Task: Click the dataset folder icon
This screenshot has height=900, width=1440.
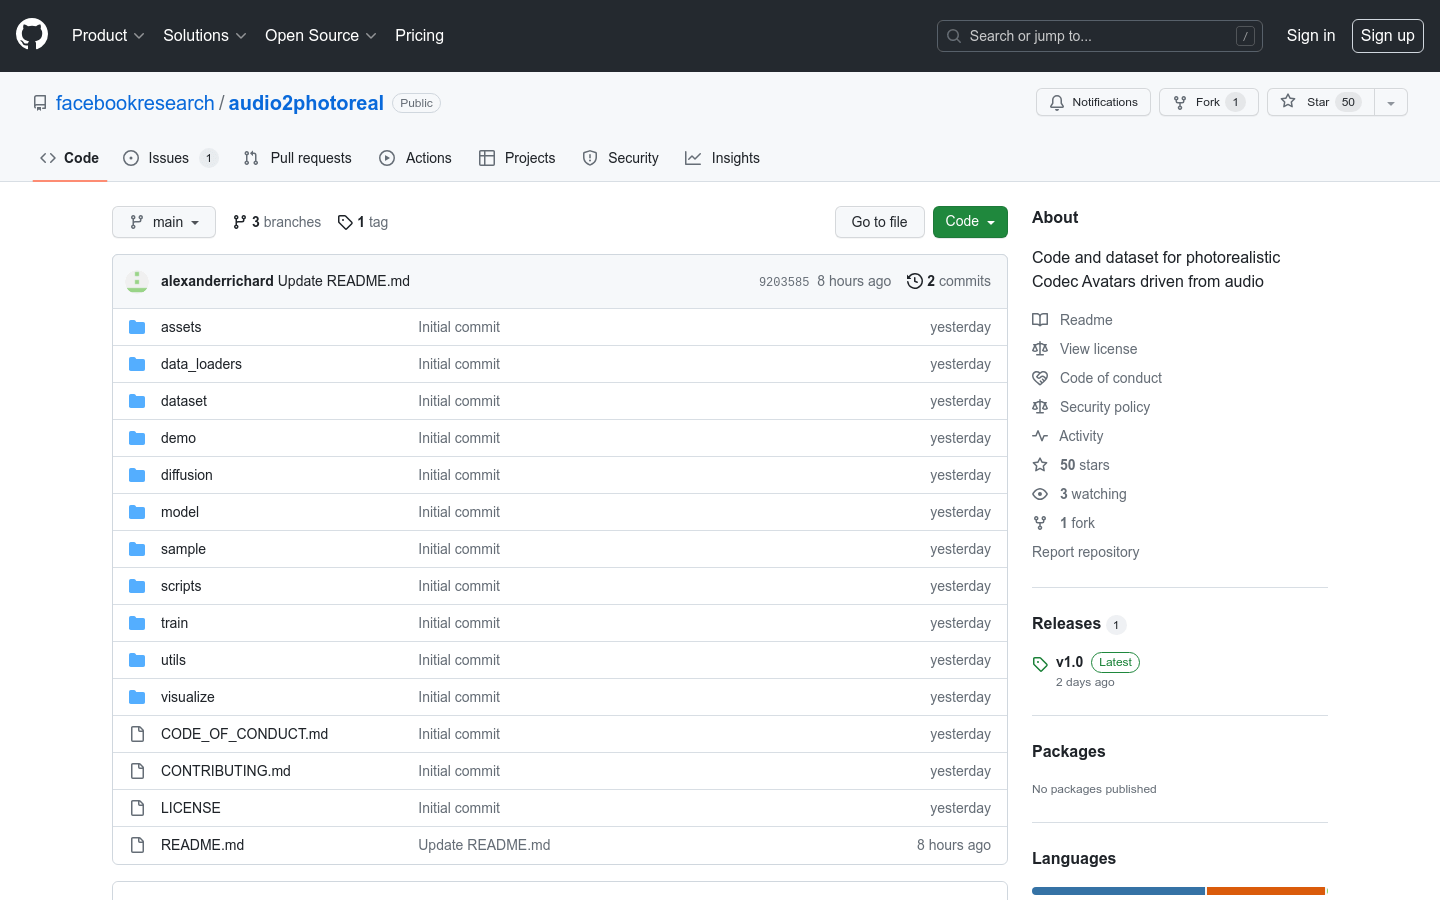Action: click(137, 401)
